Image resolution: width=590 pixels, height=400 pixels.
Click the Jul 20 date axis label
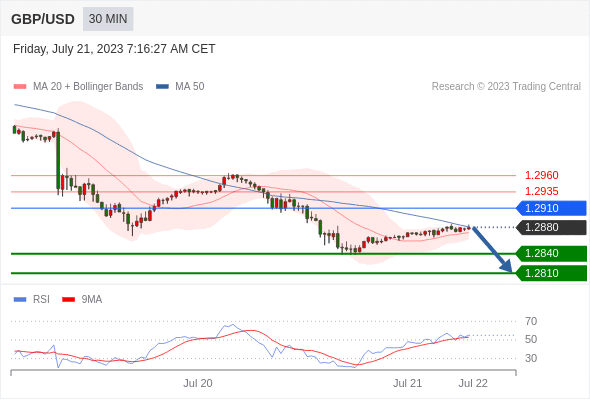pos(198,383)
